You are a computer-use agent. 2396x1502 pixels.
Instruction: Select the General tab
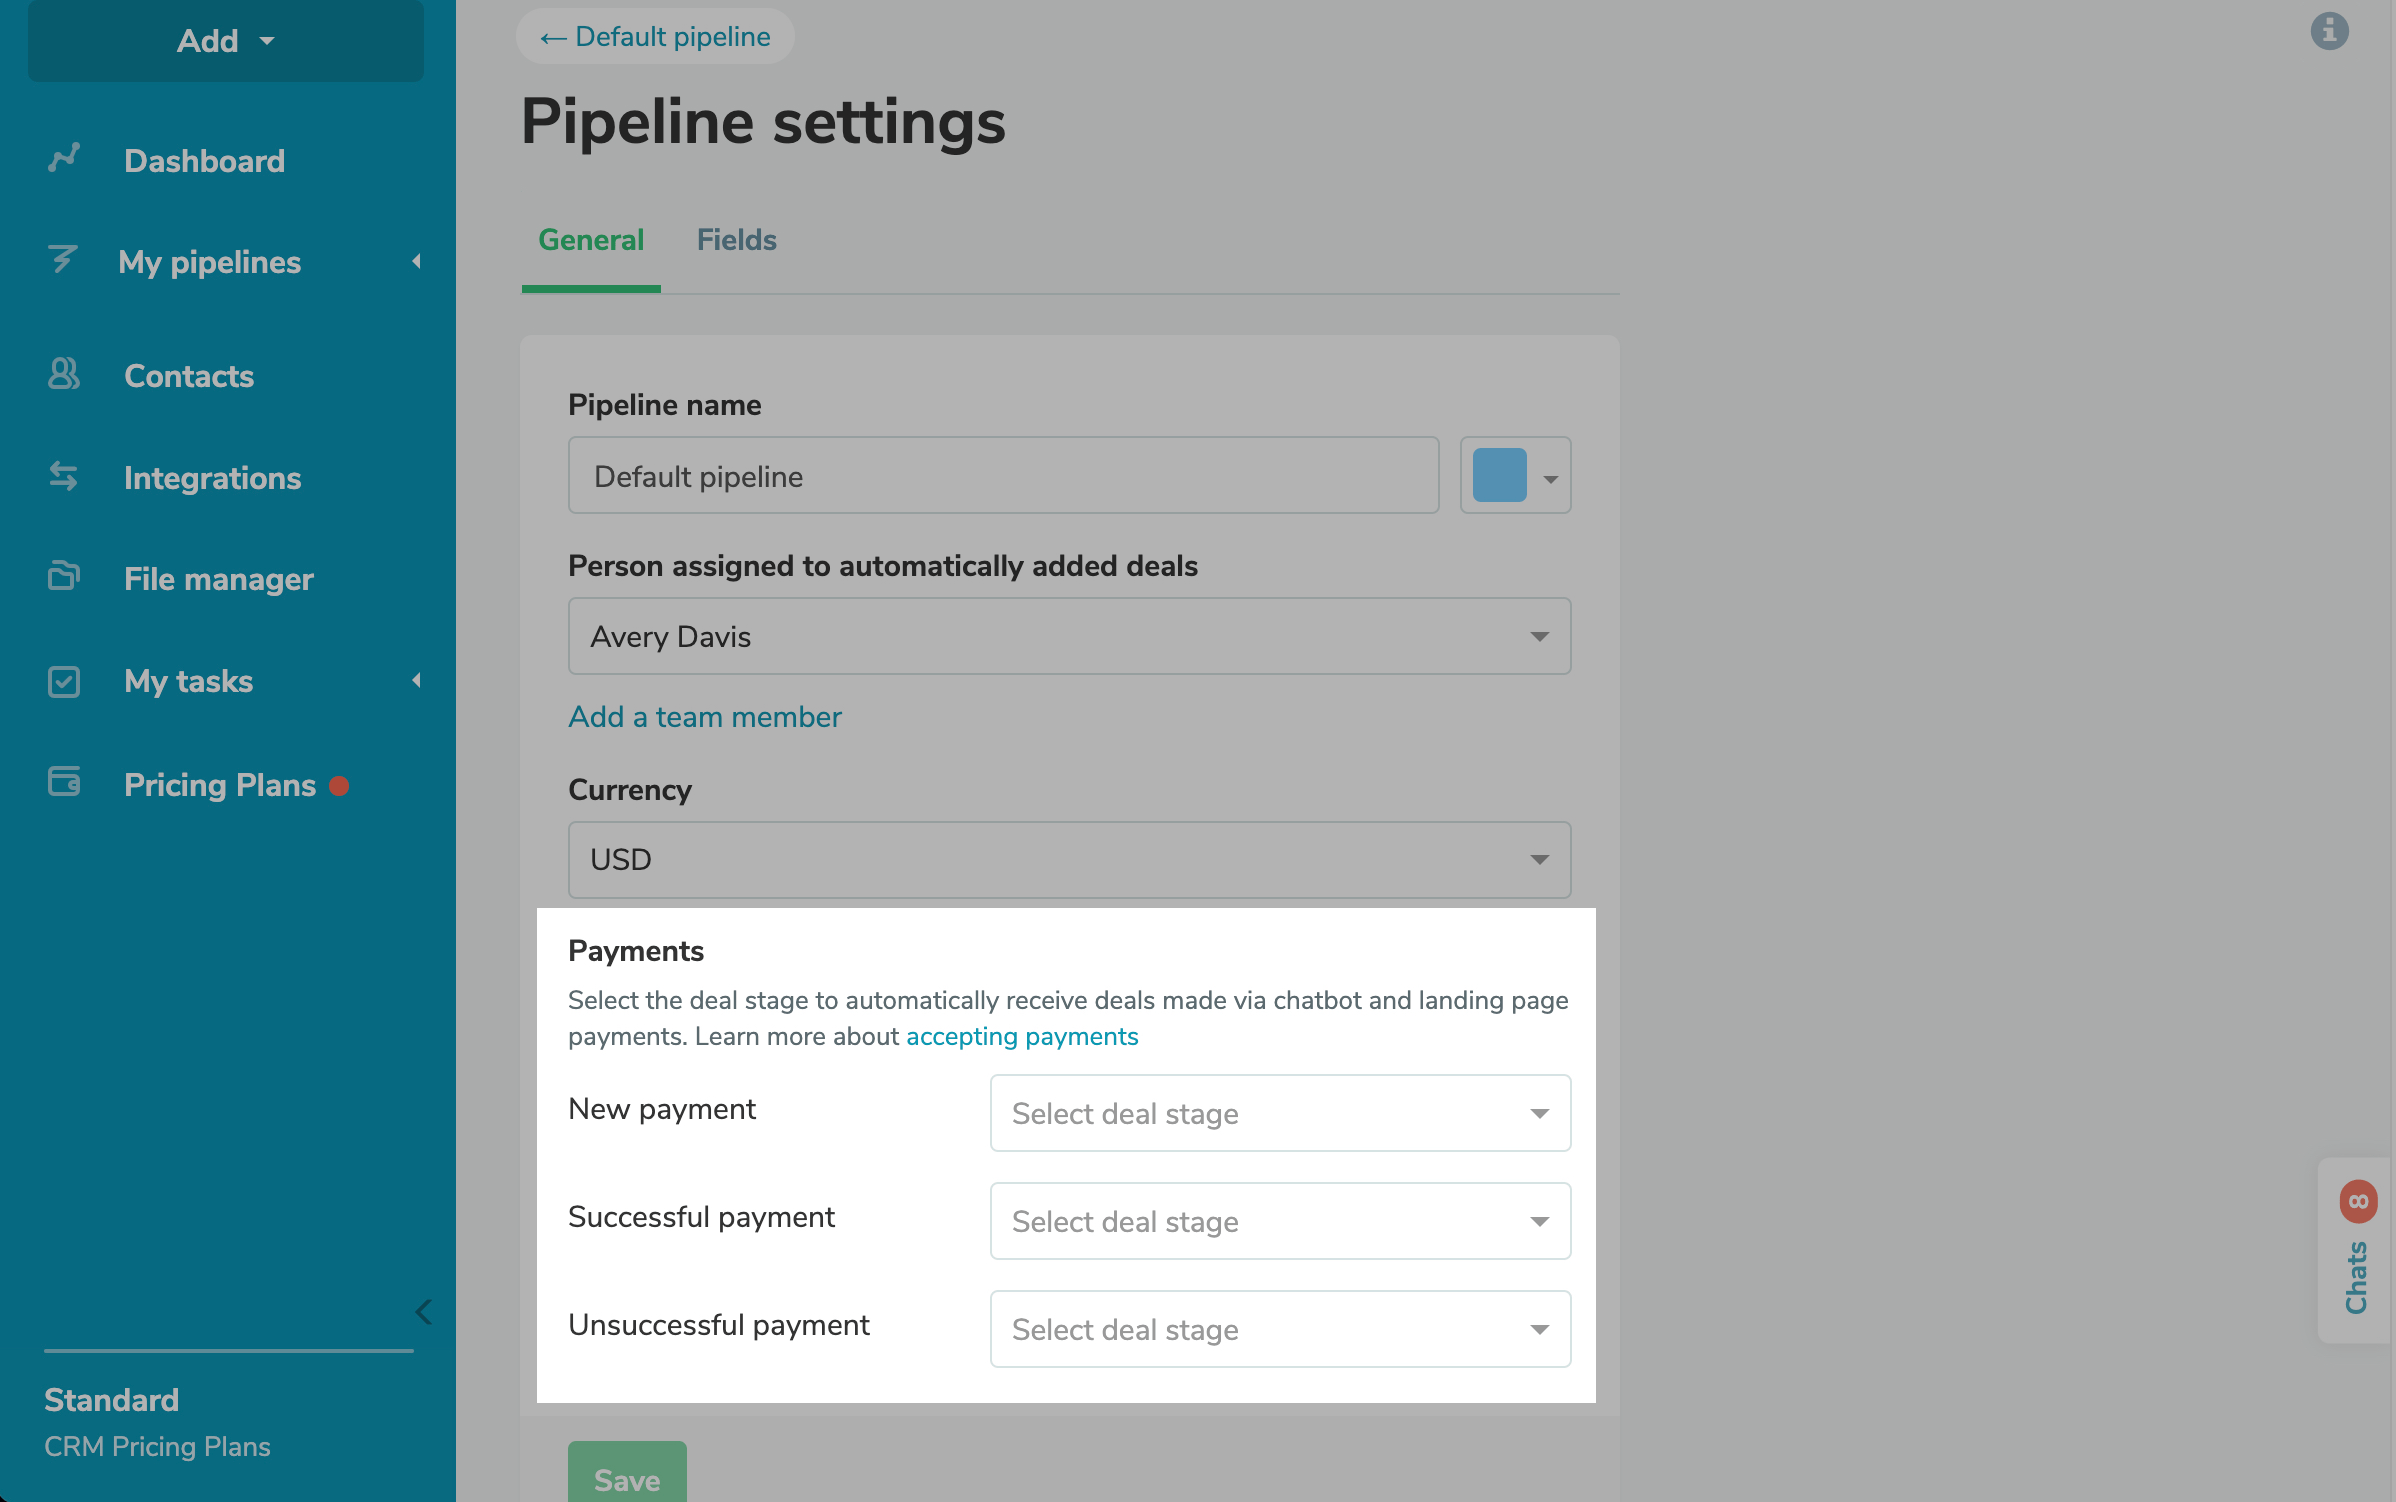[x=590, y=240]
